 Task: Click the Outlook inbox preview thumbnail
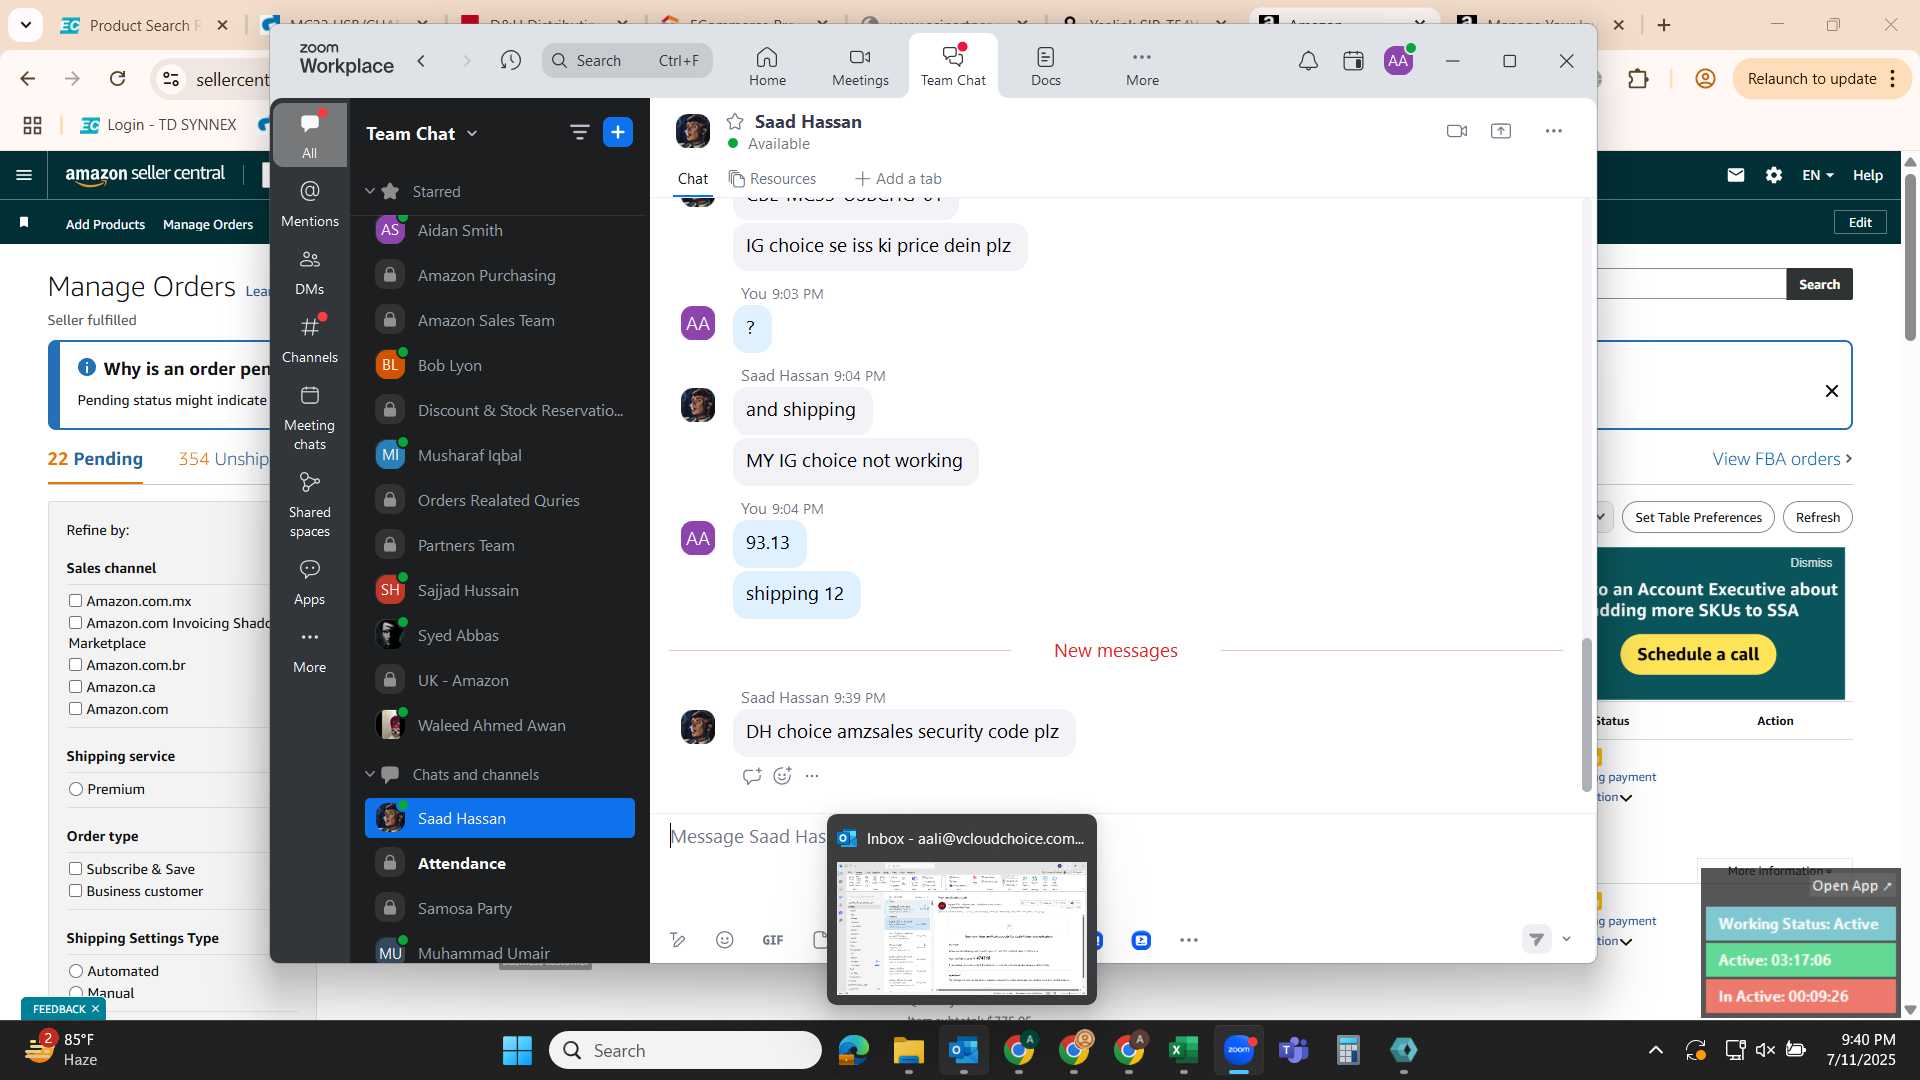pos(962,928)
